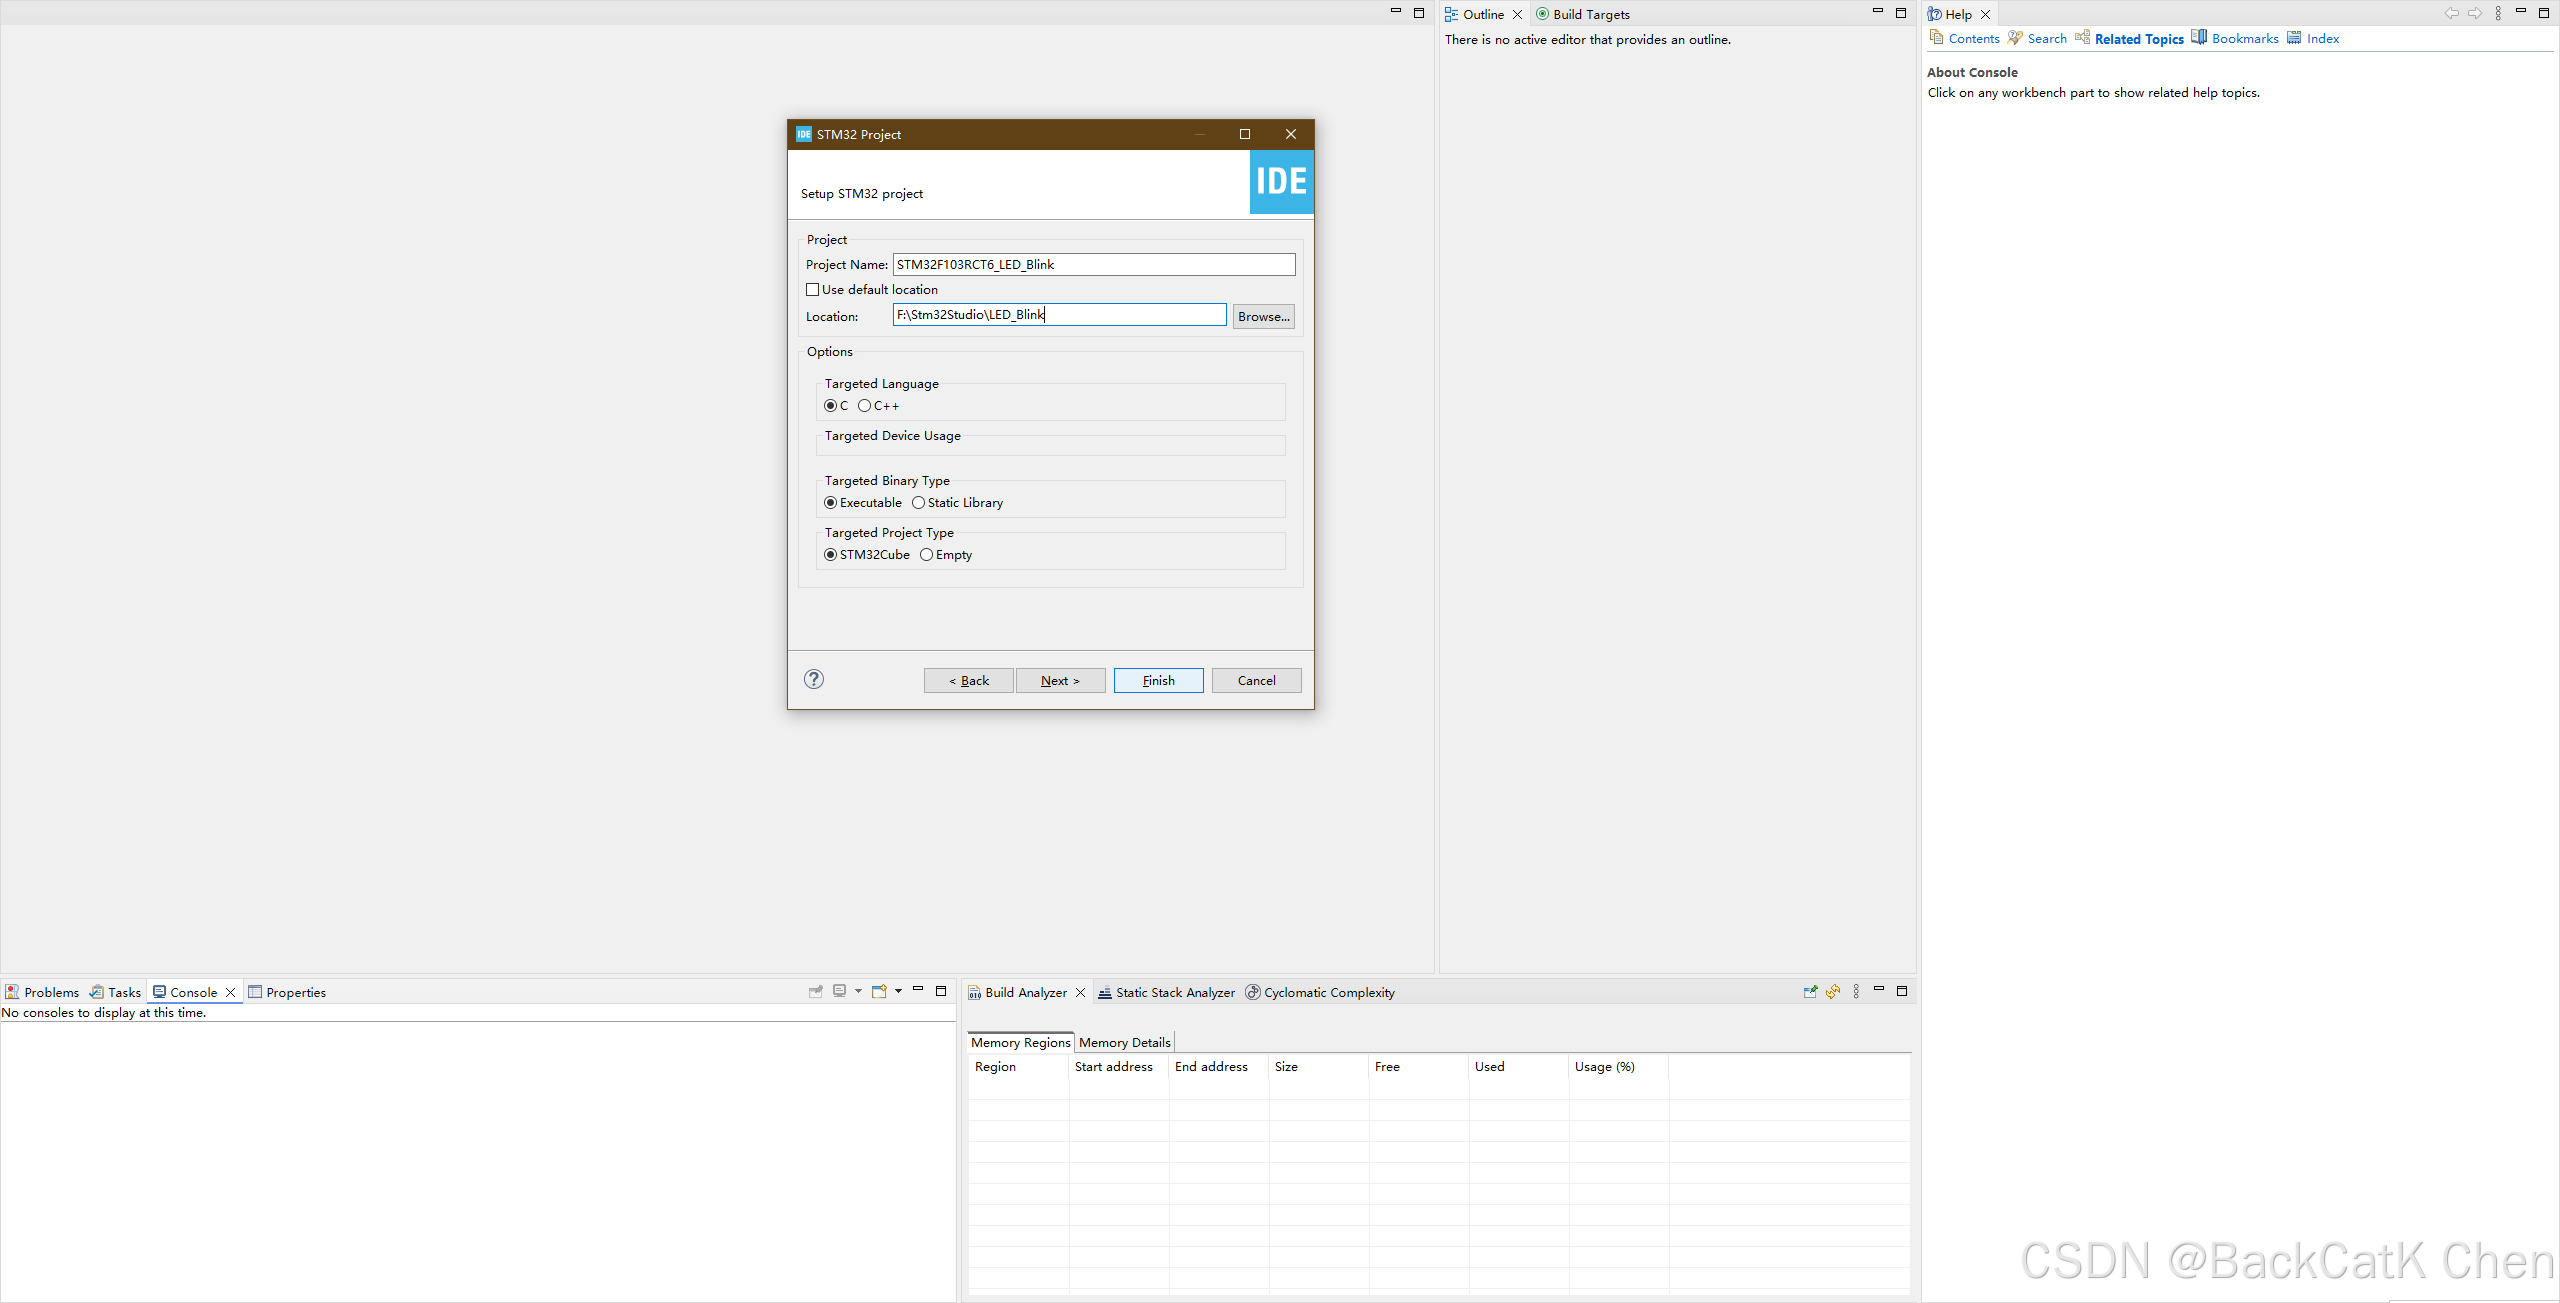
Task: Open the Bookmarks help link
Action: [x=2244, y=39]
